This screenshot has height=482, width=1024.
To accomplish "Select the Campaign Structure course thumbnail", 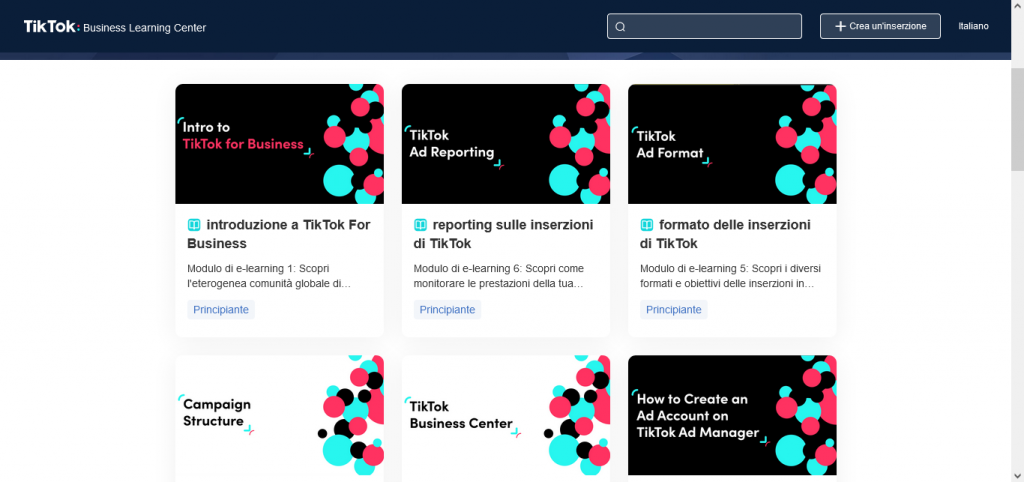I will 279,415.
